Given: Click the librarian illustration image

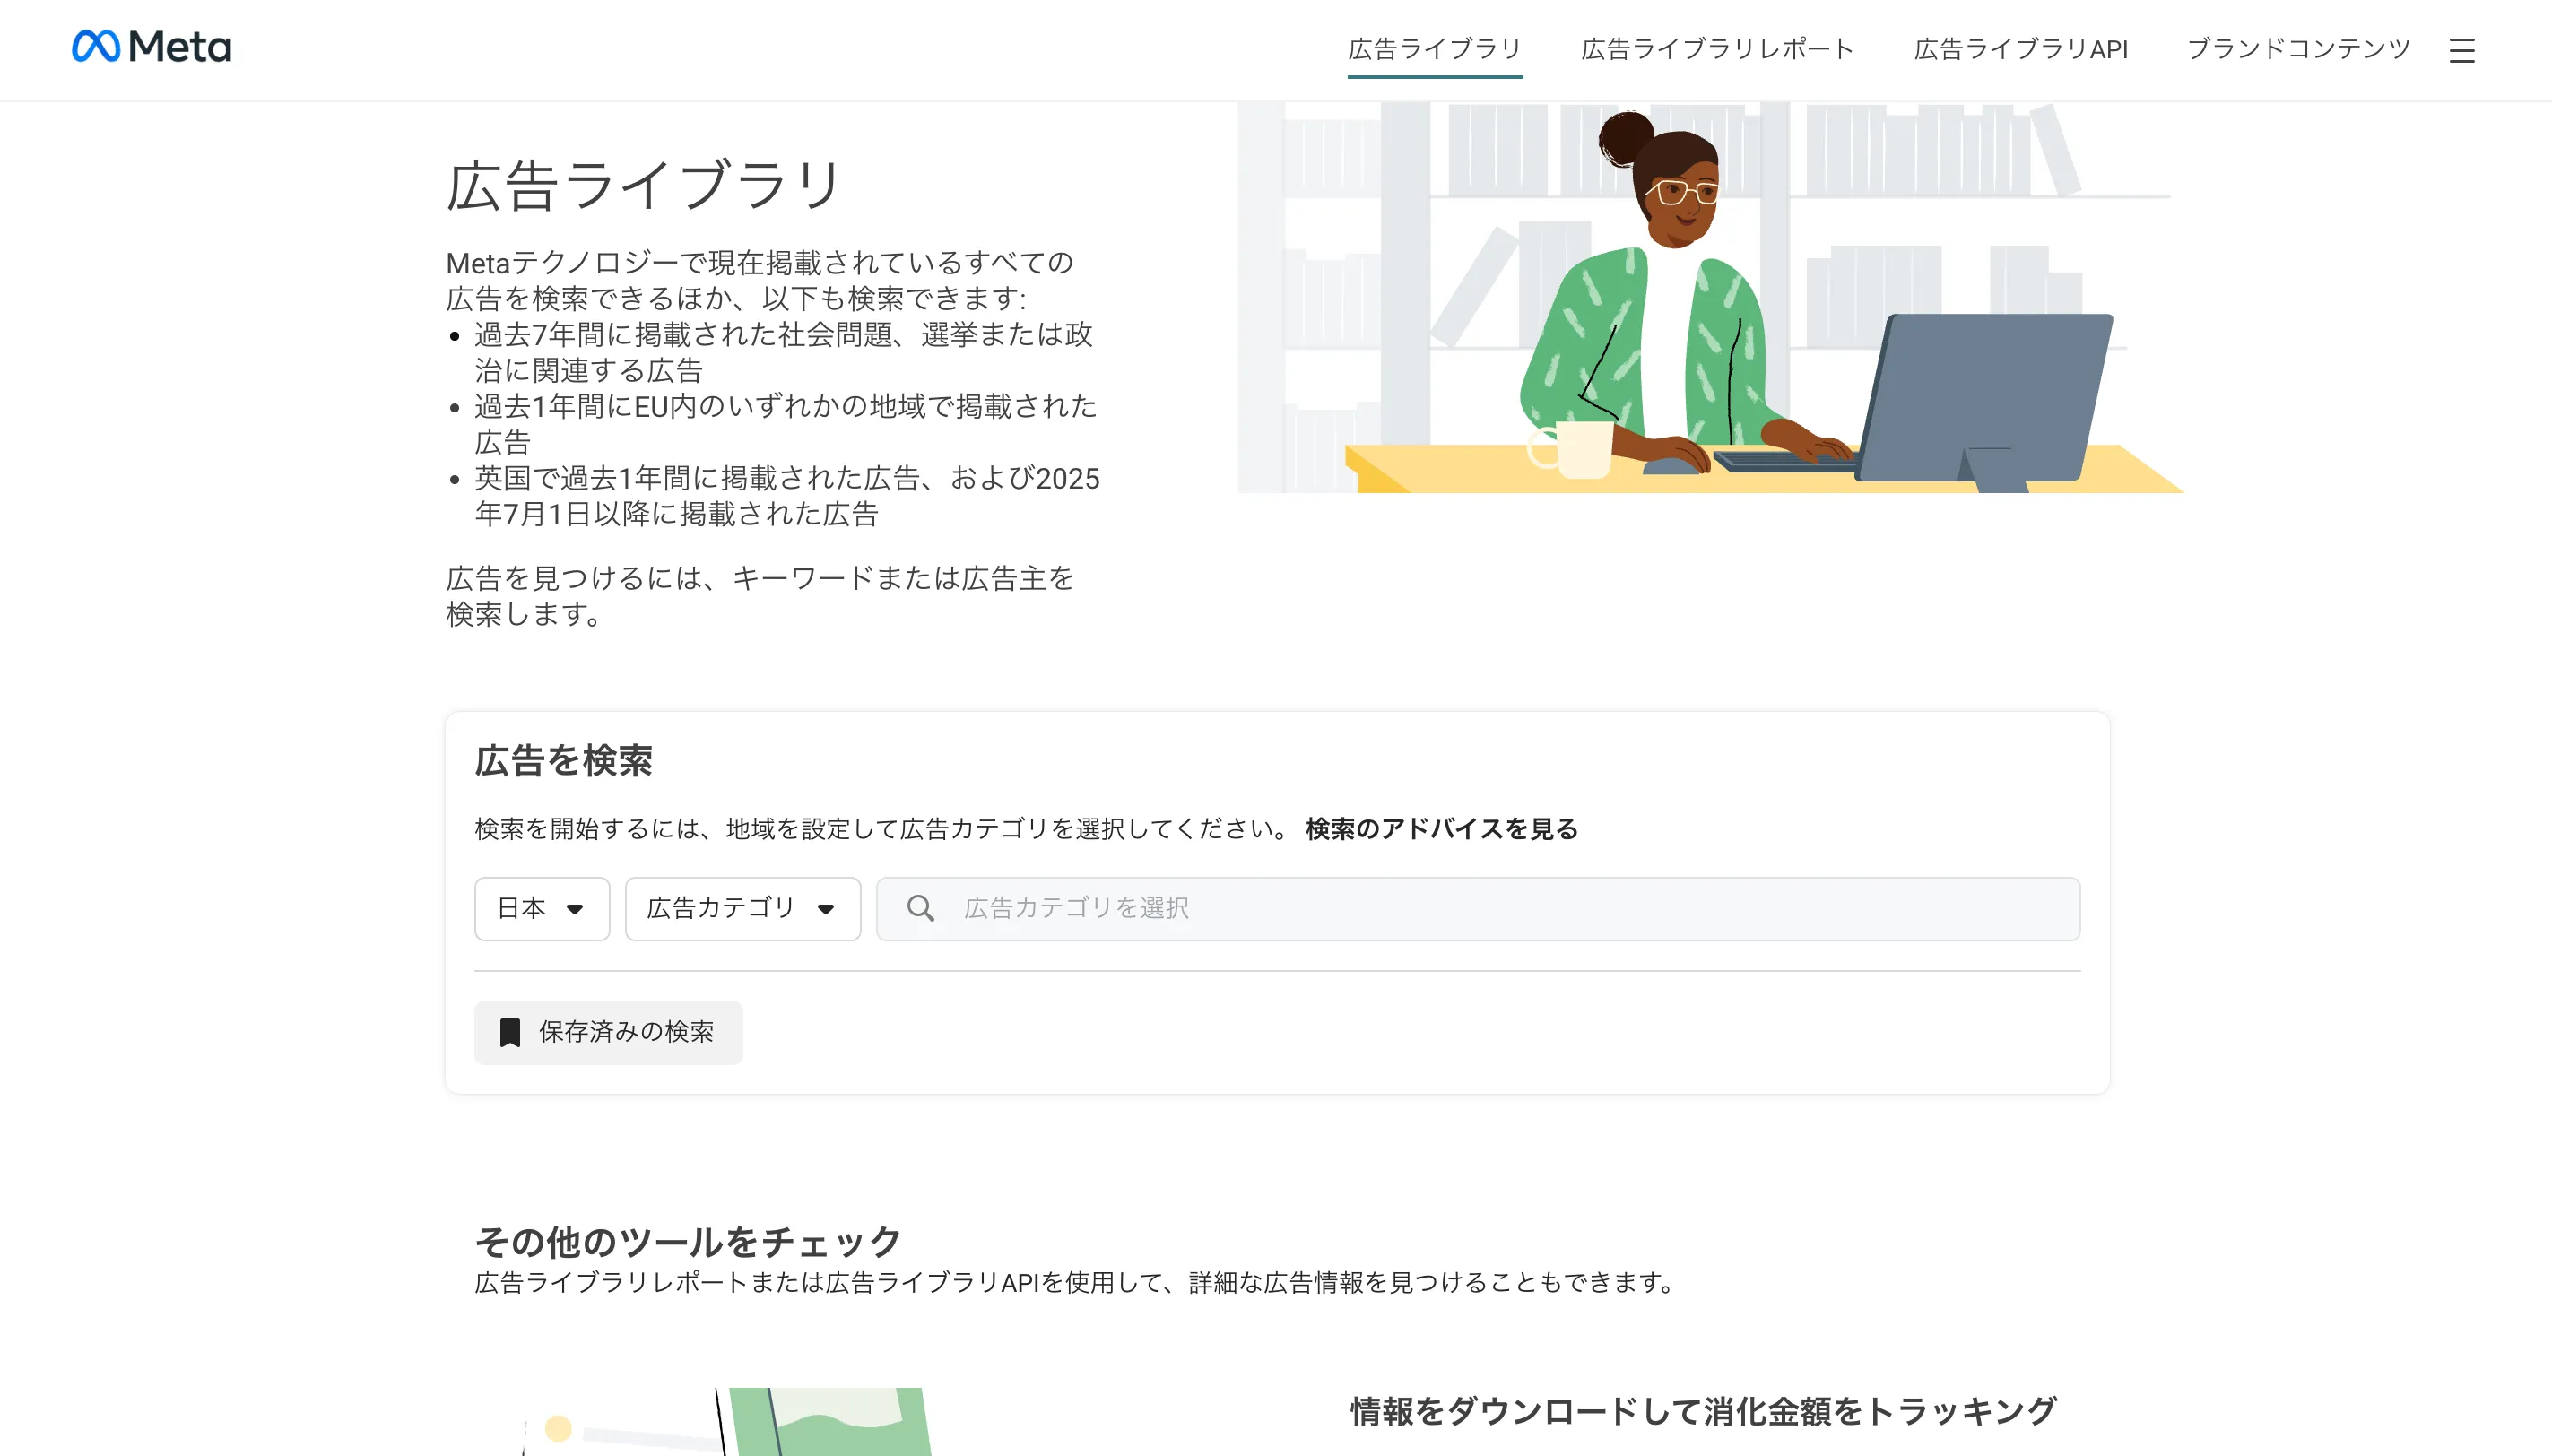Looking at the screenshot, I should [1710, 300].
